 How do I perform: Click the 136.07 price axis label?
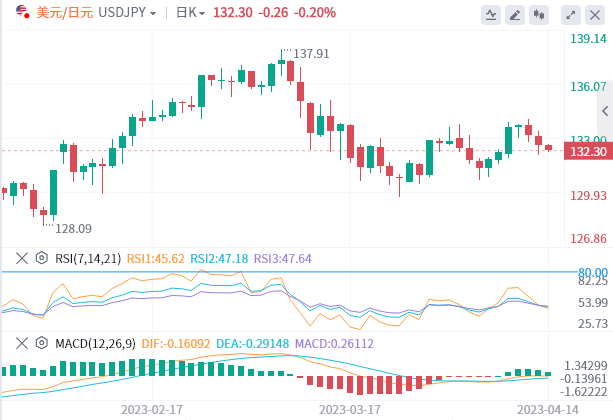tap(588, 86)
